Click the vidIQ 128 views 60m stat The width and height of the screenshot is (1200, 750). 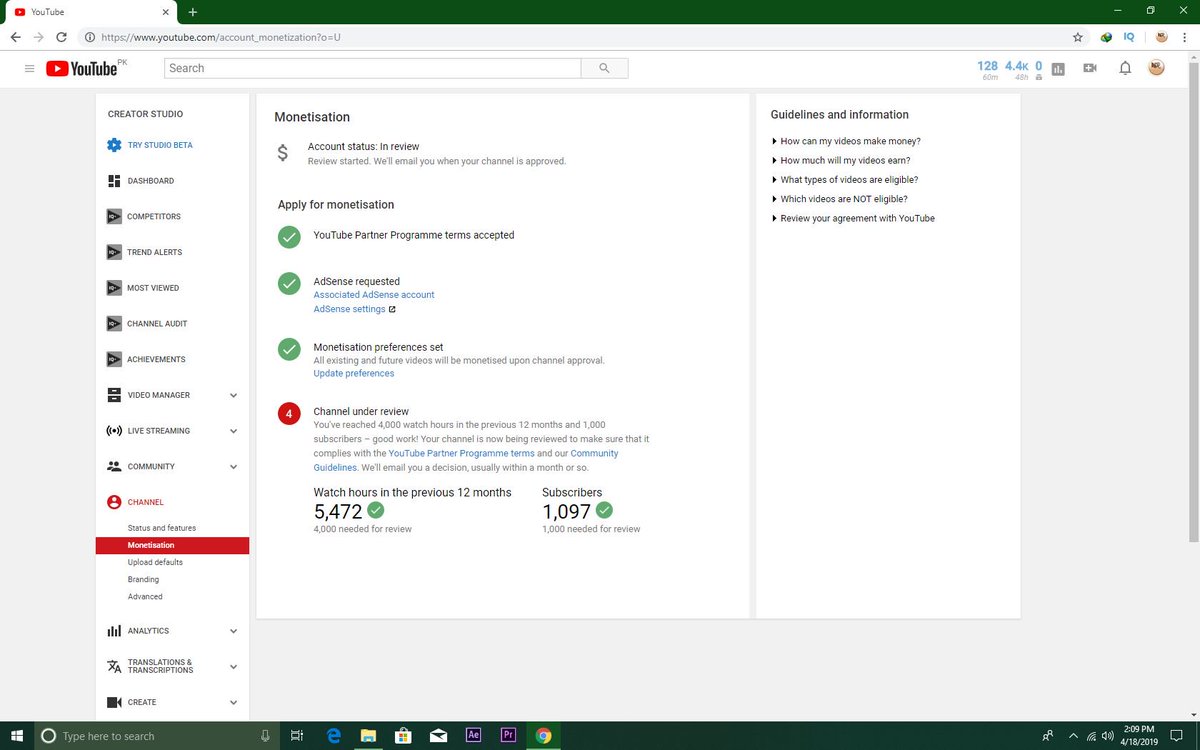[x=988, y=69]
